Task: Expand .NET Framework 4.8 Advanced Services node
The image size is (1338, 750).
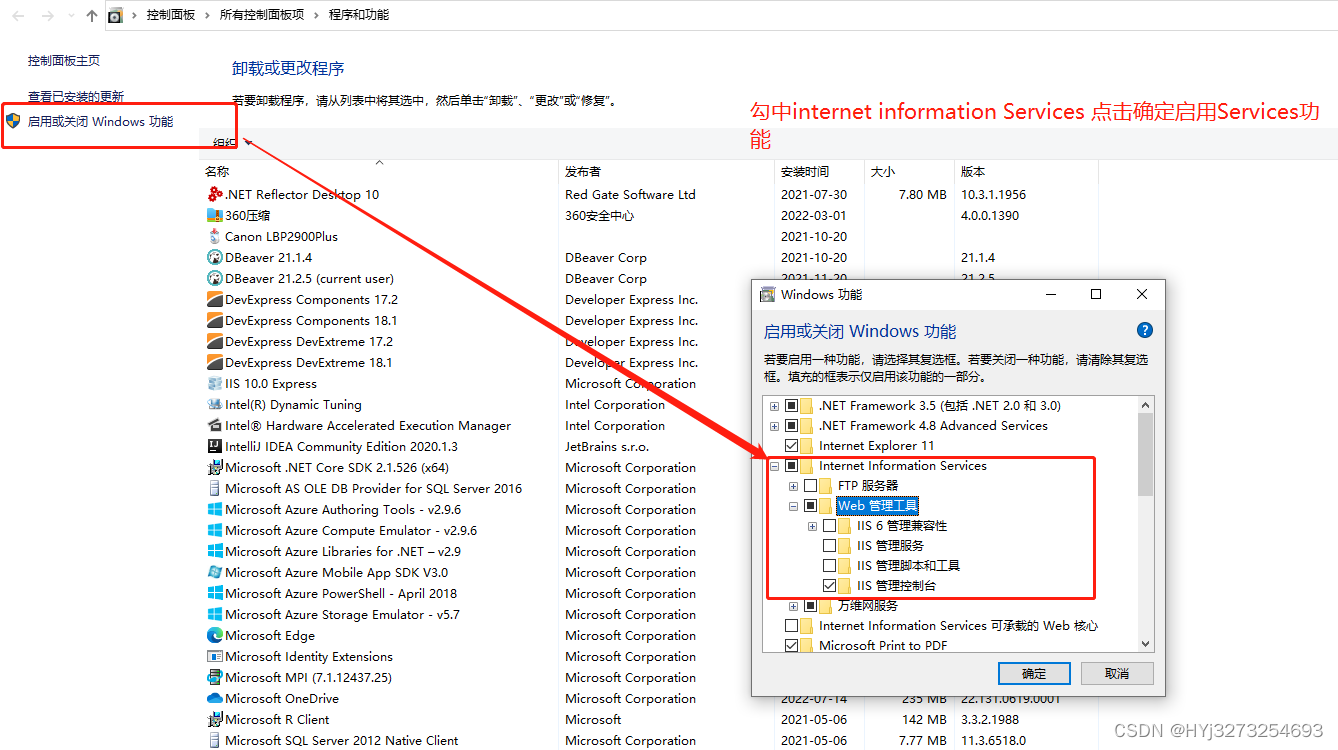Action: coord(774,426)
